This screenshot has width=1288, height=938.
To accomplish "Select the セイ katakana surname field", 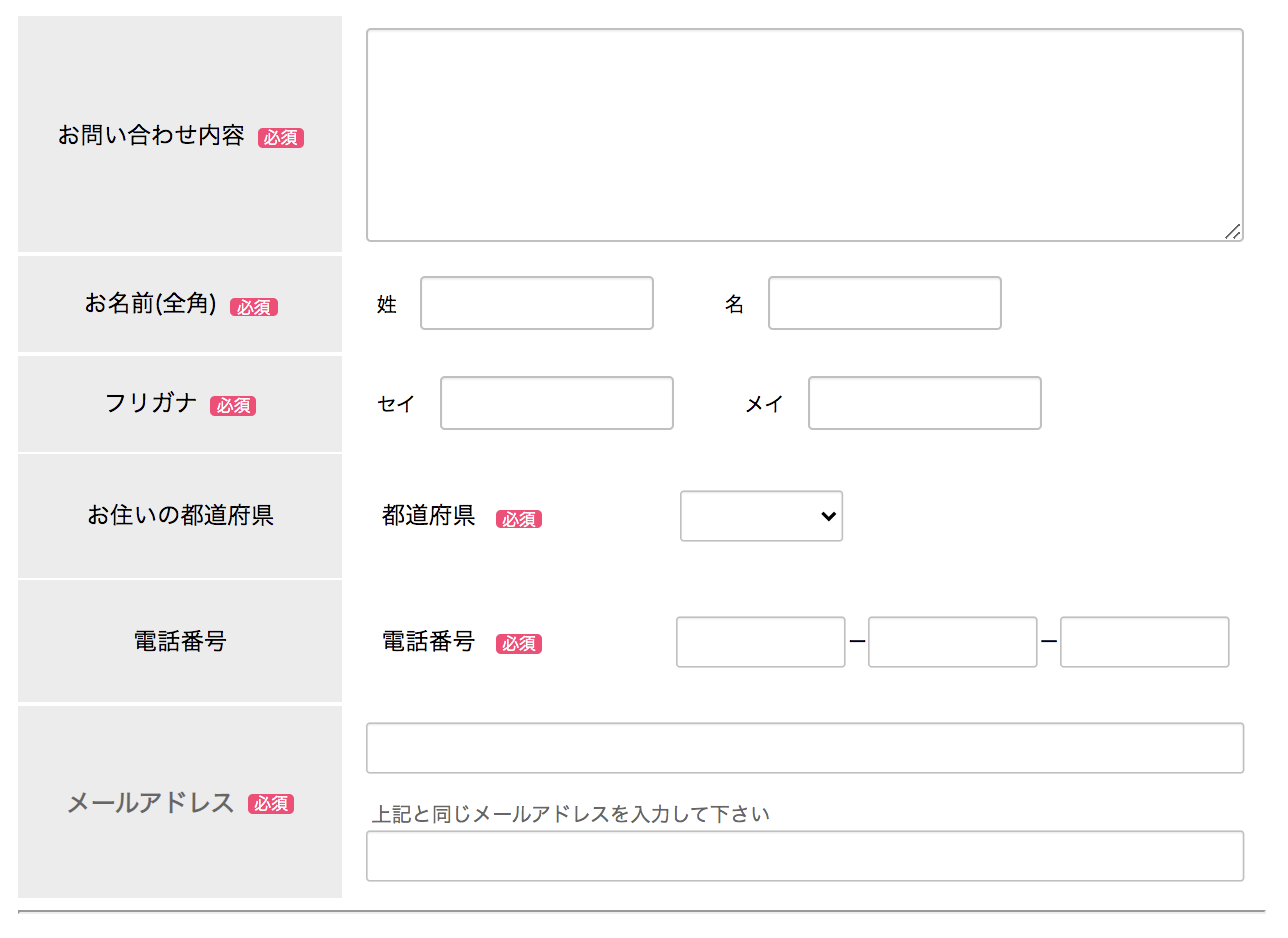I will tap(556, 403).
